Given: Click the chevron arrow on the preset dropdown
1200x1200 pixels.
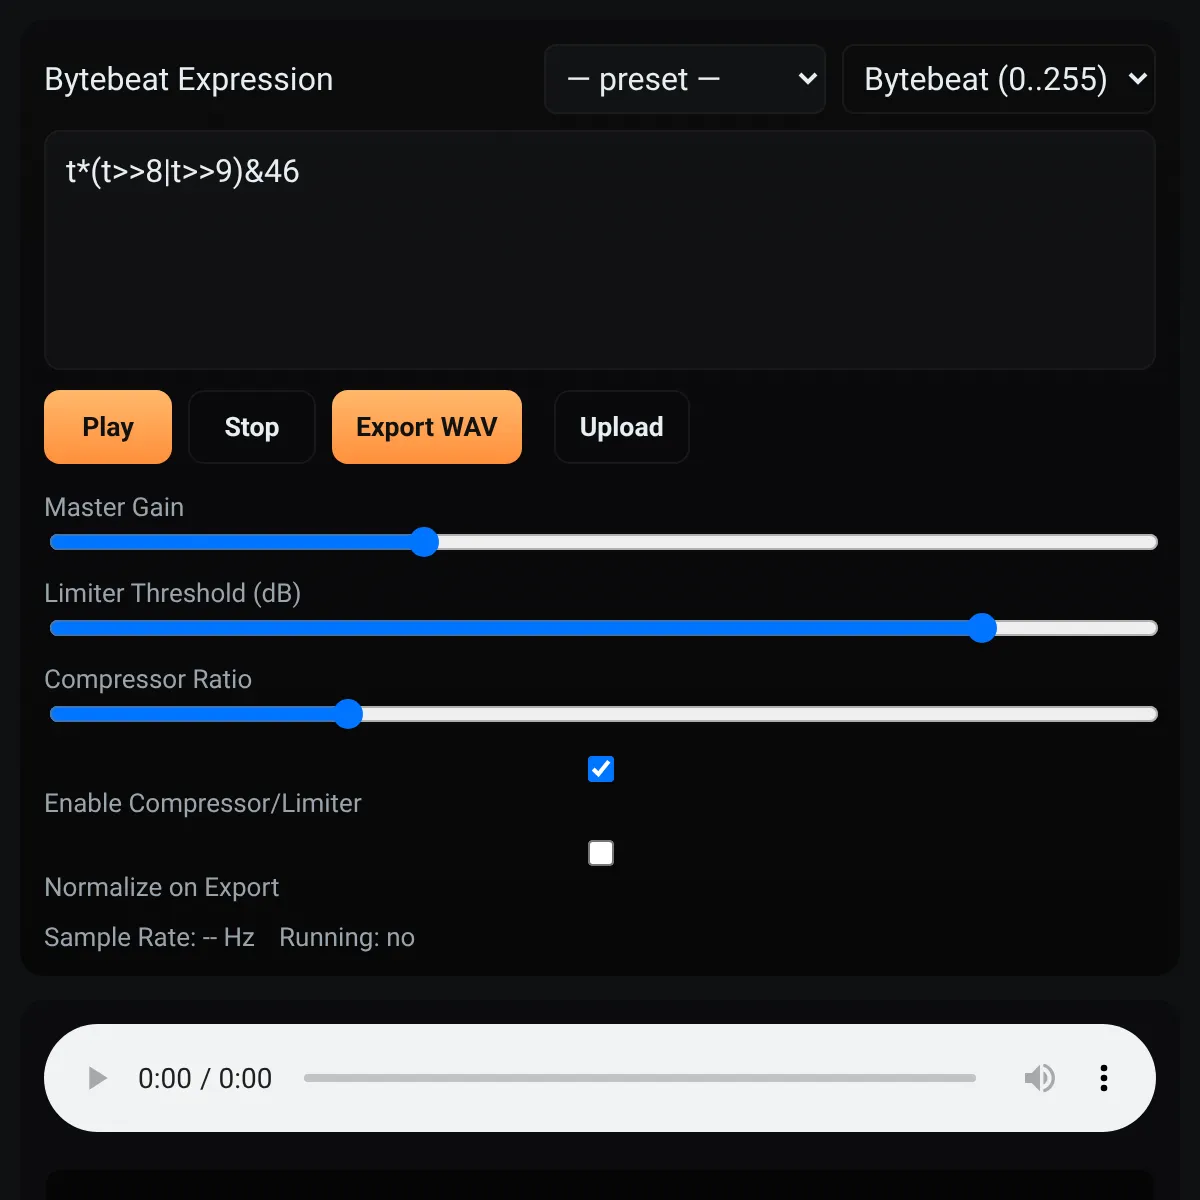Looking at the screenshot, I should point(808,79).
